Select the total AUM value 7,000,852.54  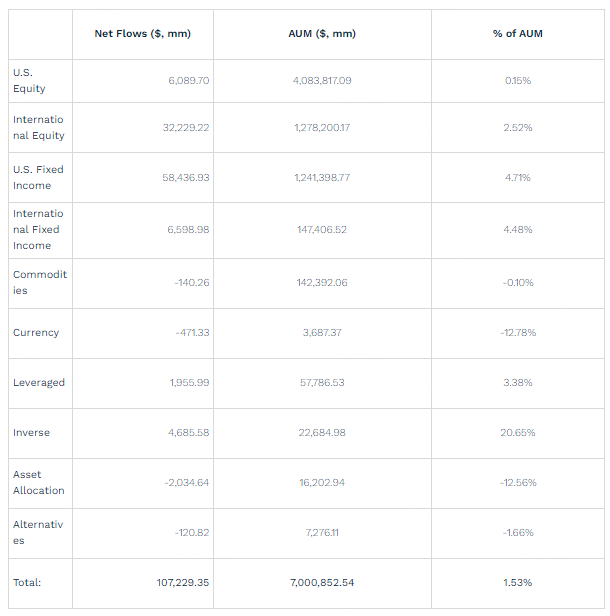321,582
